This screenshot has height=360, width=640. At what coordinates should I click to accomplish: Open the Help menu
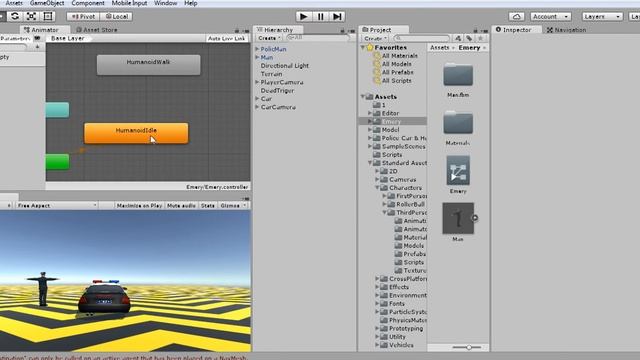pos(191,3)
